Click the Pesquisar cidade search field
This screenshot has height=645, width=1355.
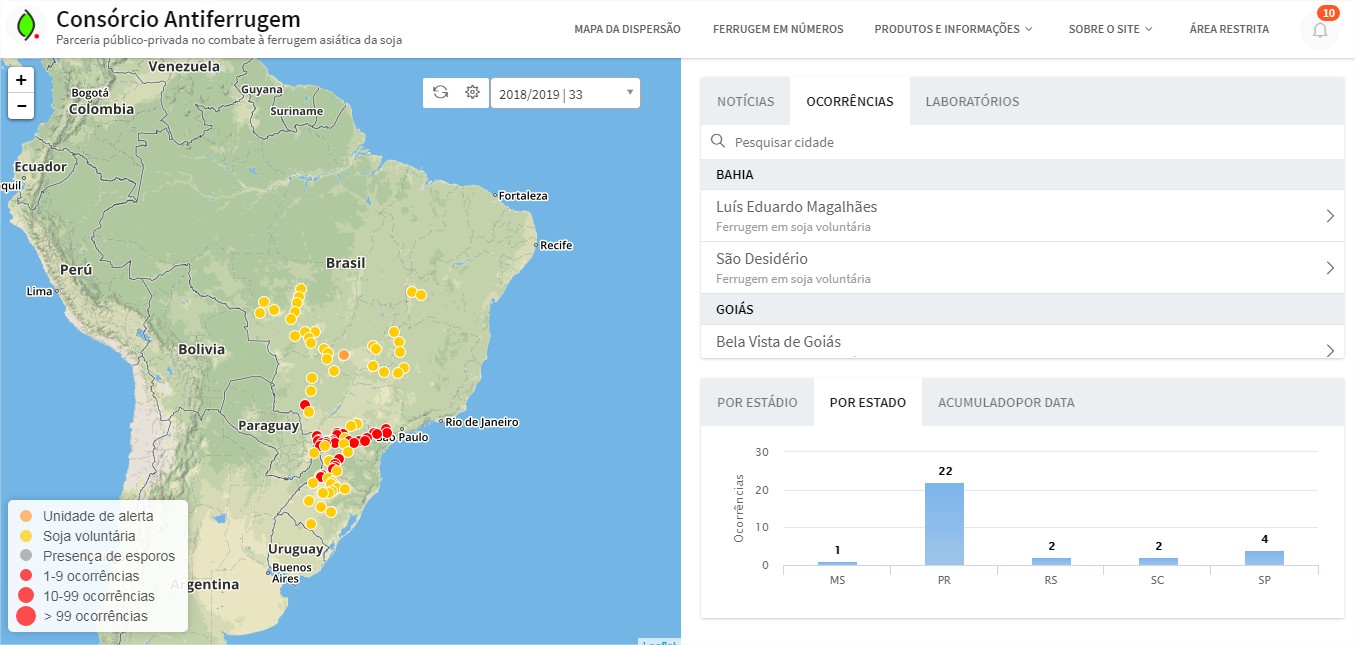[1030, 142]
